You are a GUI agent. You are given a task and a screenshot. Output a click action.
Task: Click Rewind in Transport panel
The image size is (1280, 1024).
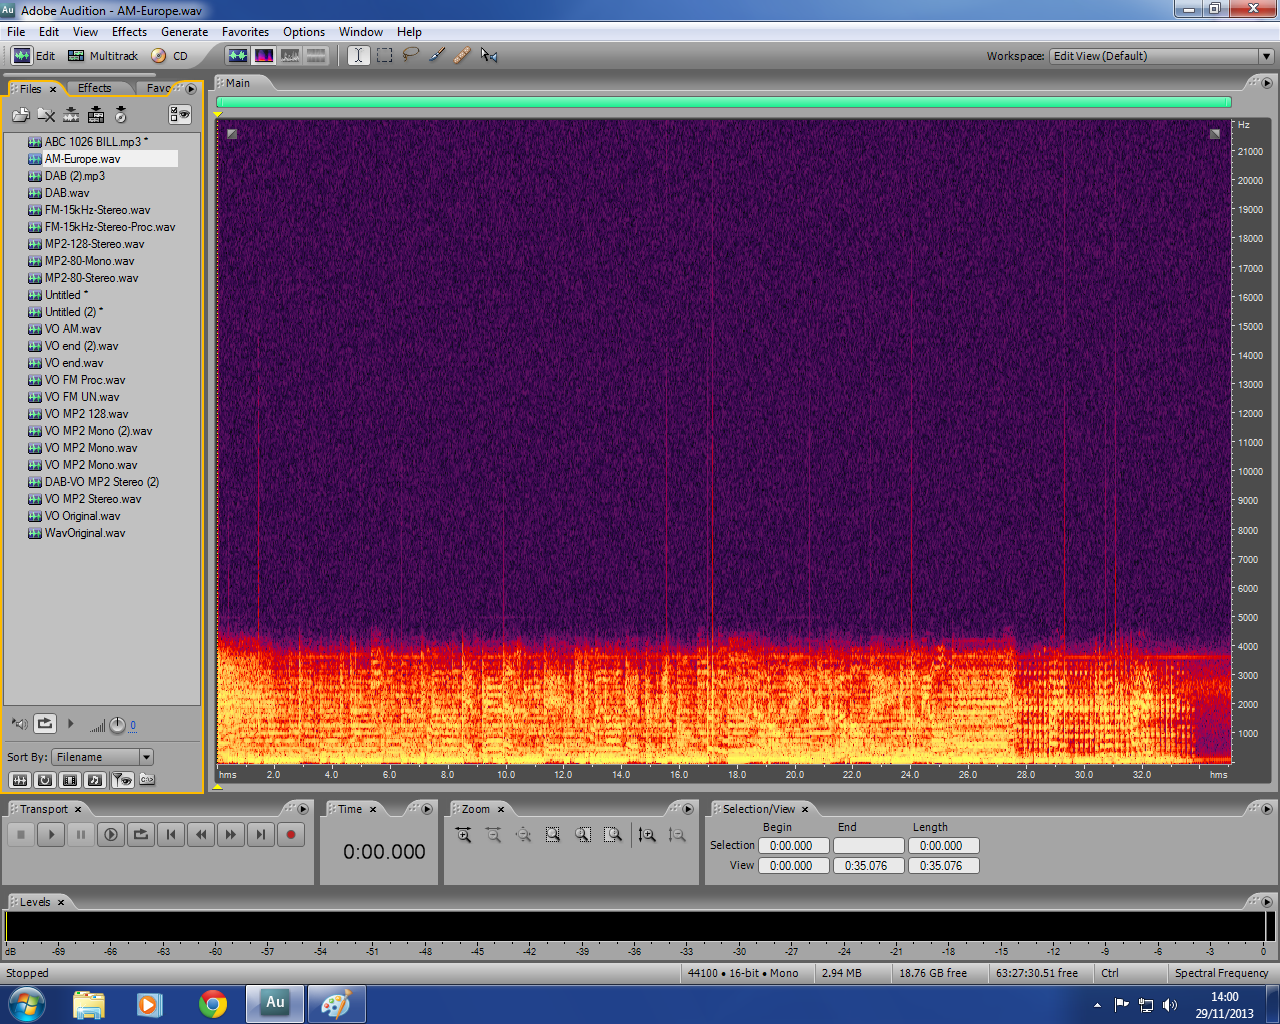(x=201, y=834)
